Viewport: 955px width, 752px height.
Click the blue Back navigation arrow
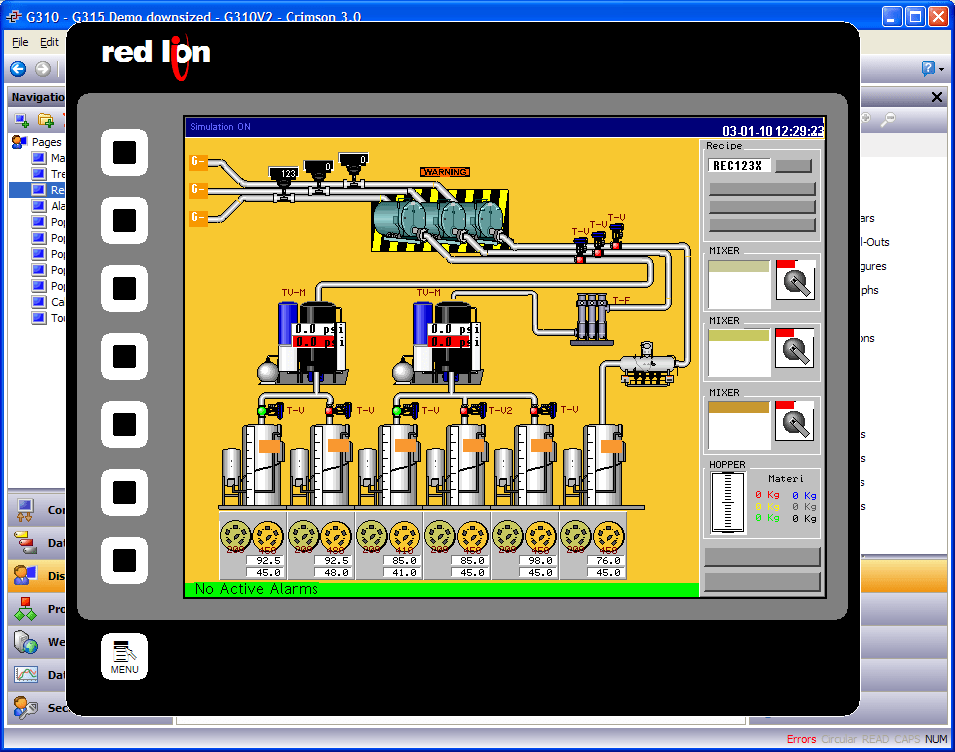(x=18, y=69)
